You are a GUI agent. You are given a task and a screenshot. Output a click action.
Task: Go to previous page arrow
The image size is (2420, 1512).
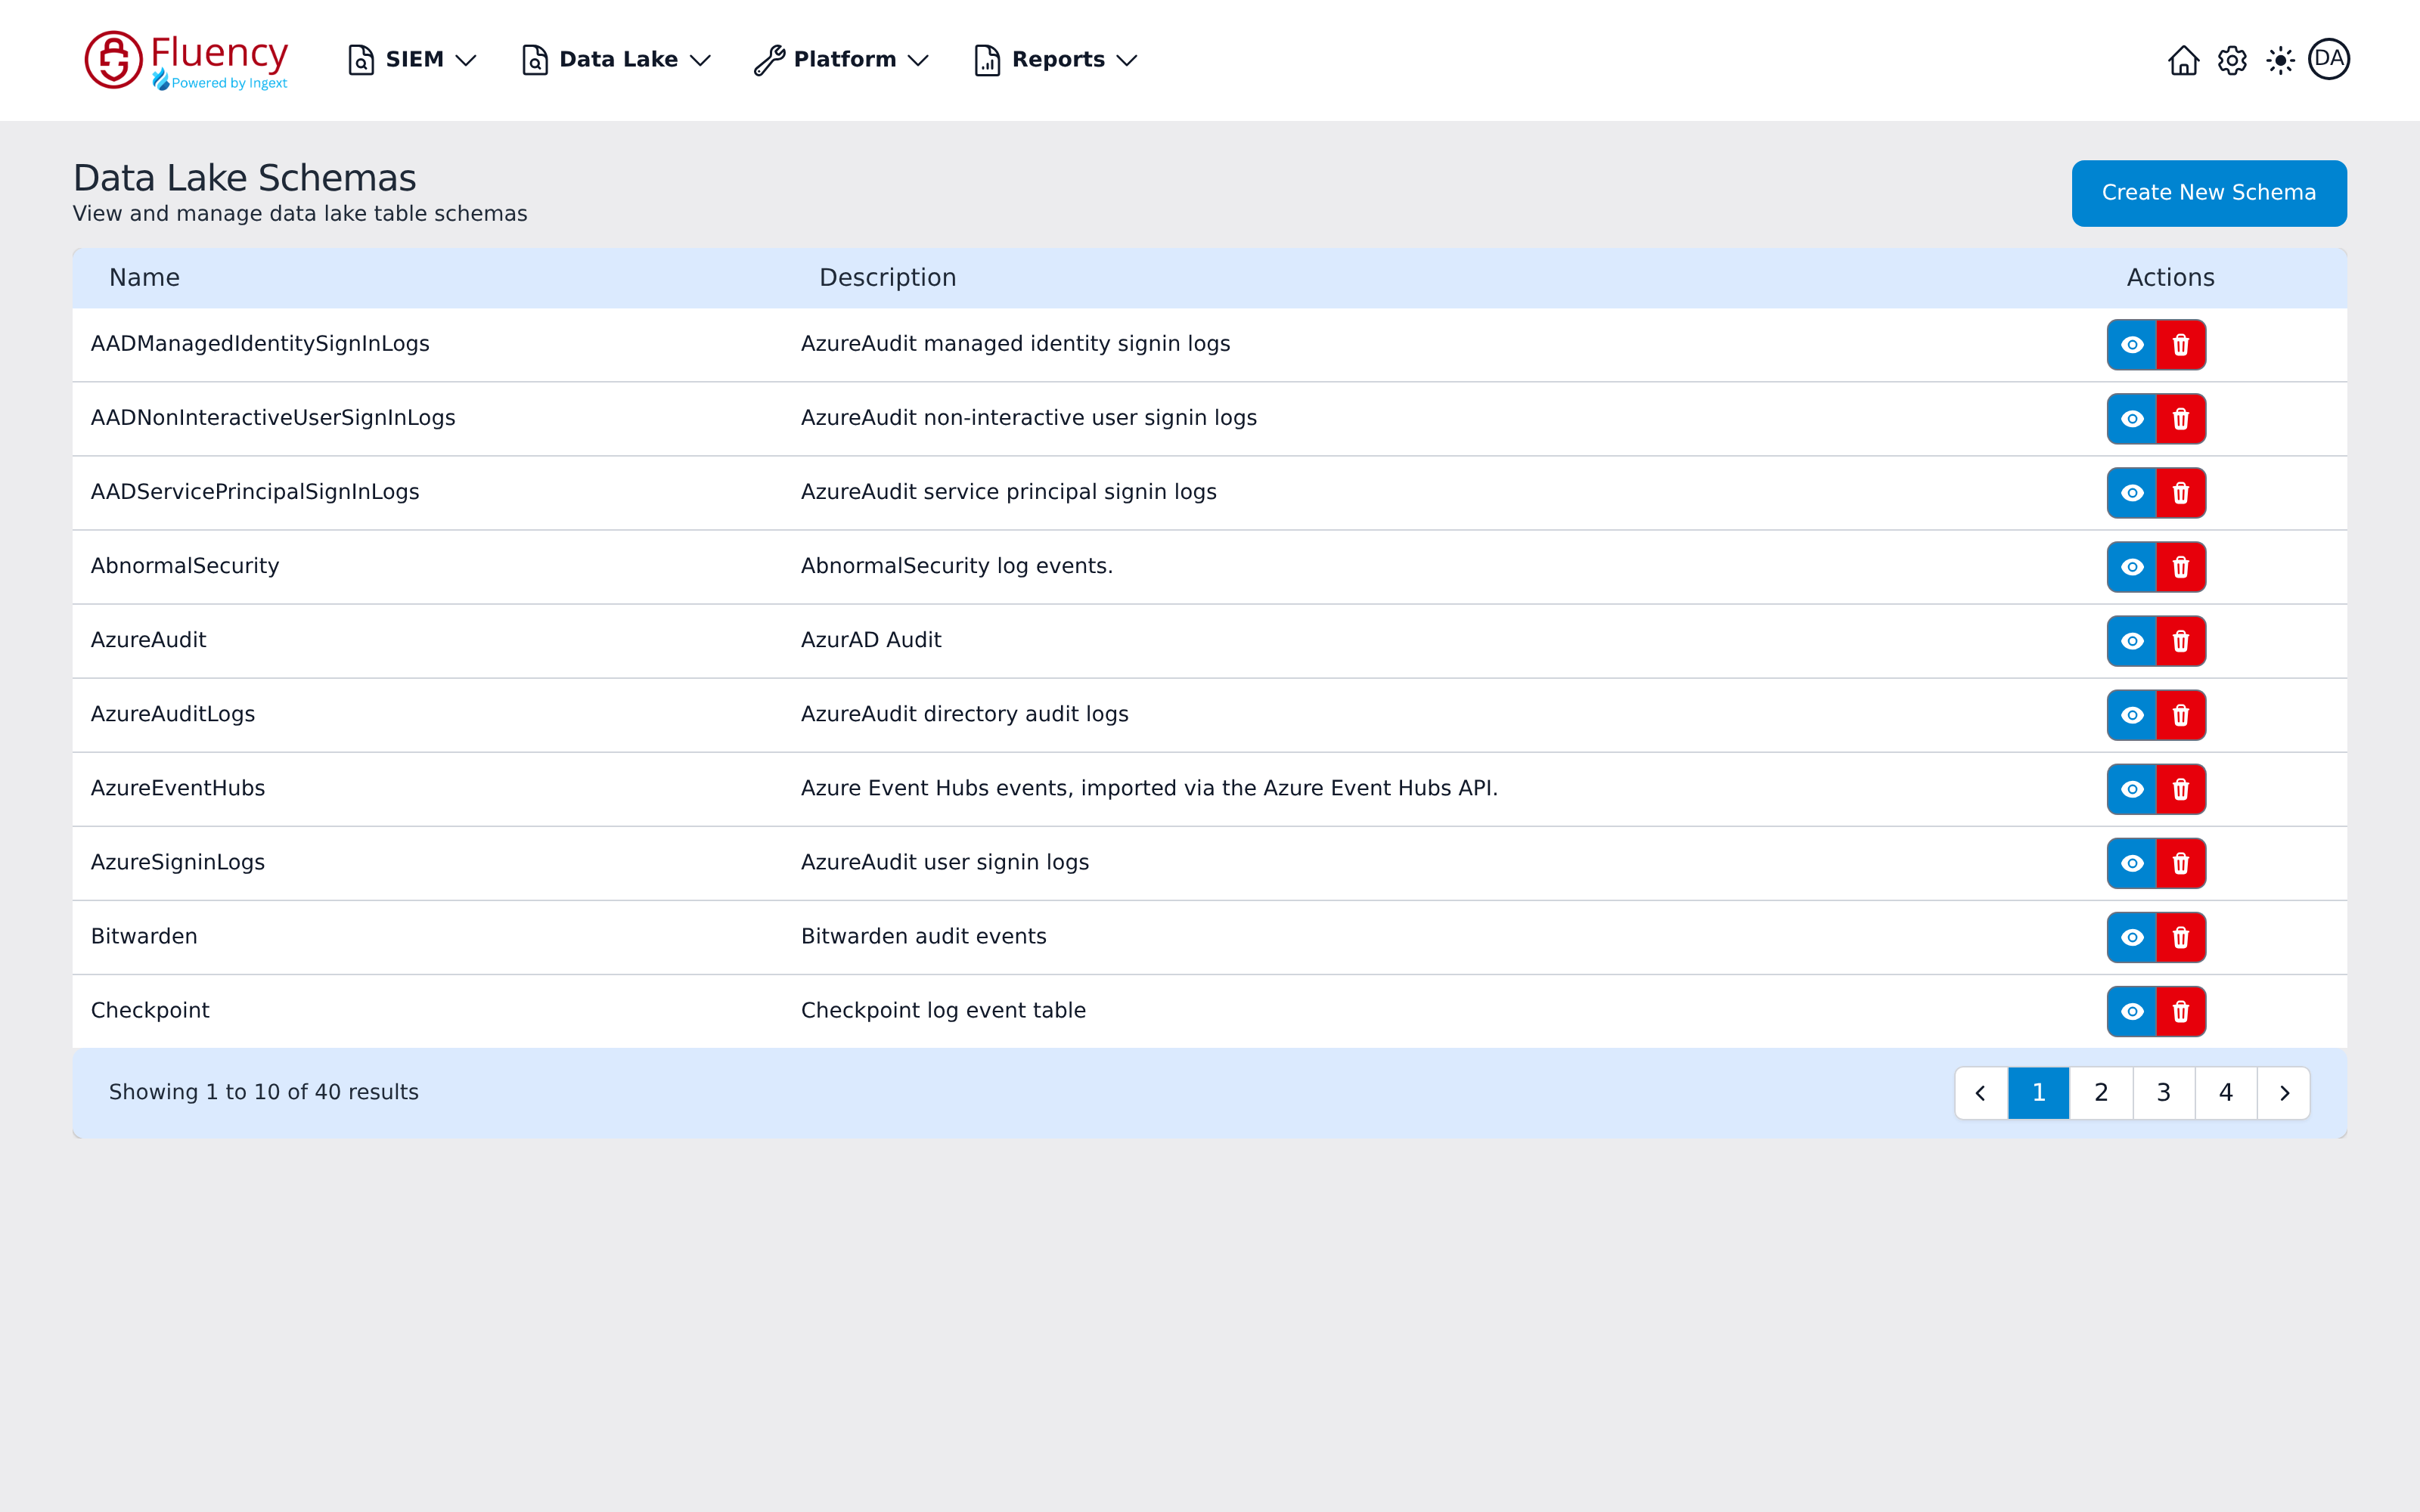click(1981, 1093)
